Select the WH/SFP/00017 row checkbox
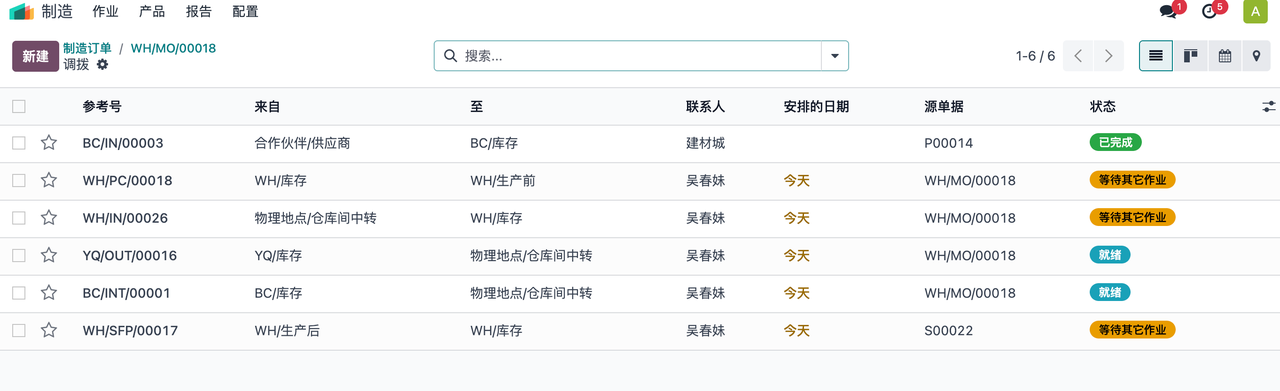 [x=19, y=330]
